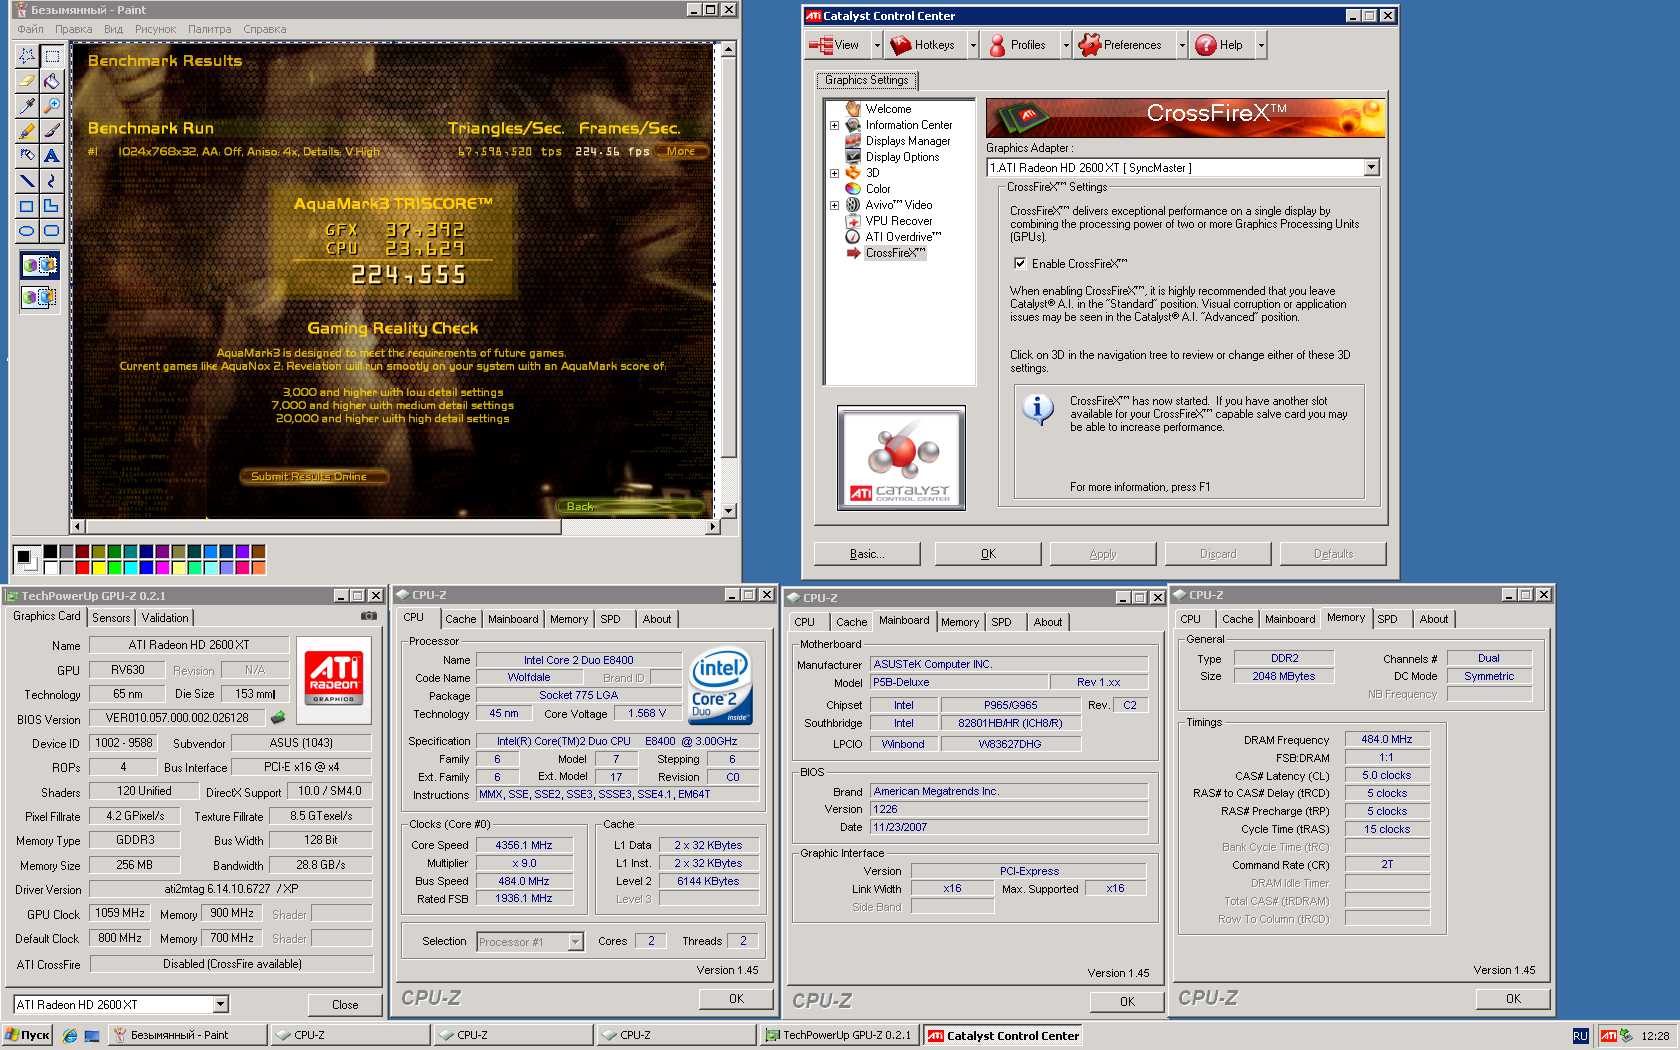
Task: Click the Close button in GPU-Z
Action: click(345, 1005)
